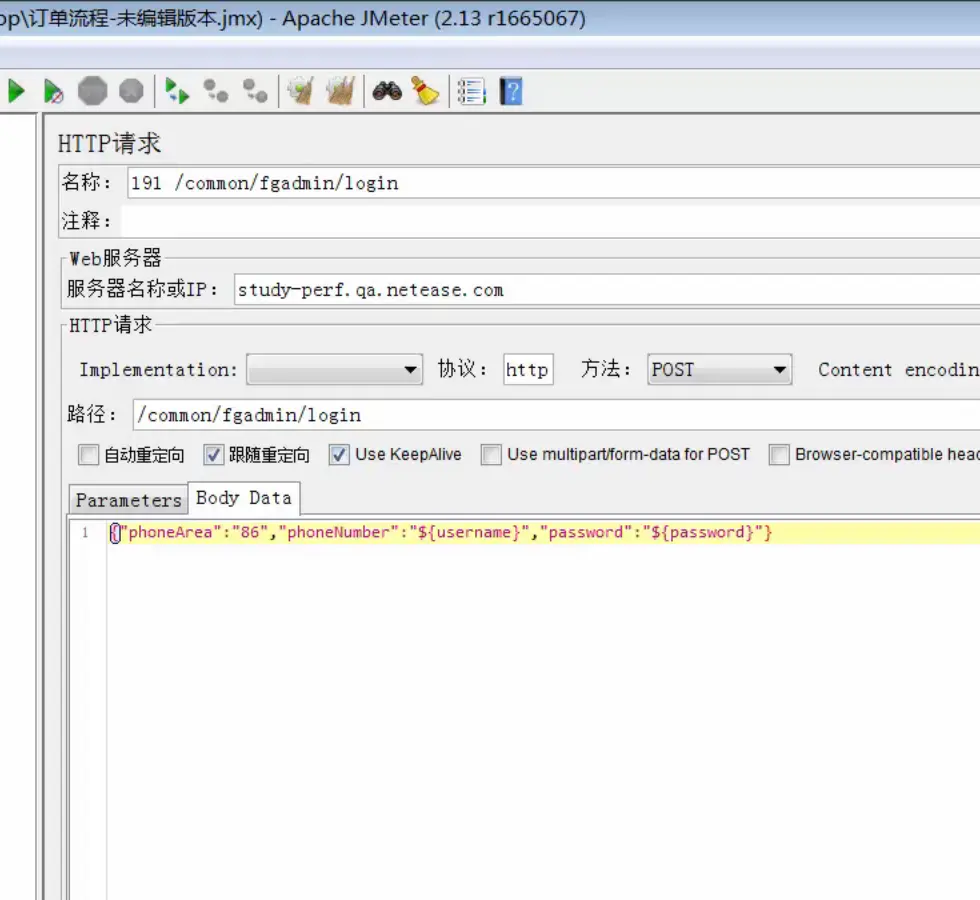
Task: Open the 方法 POST method dropdown
Action: (720, 369)
